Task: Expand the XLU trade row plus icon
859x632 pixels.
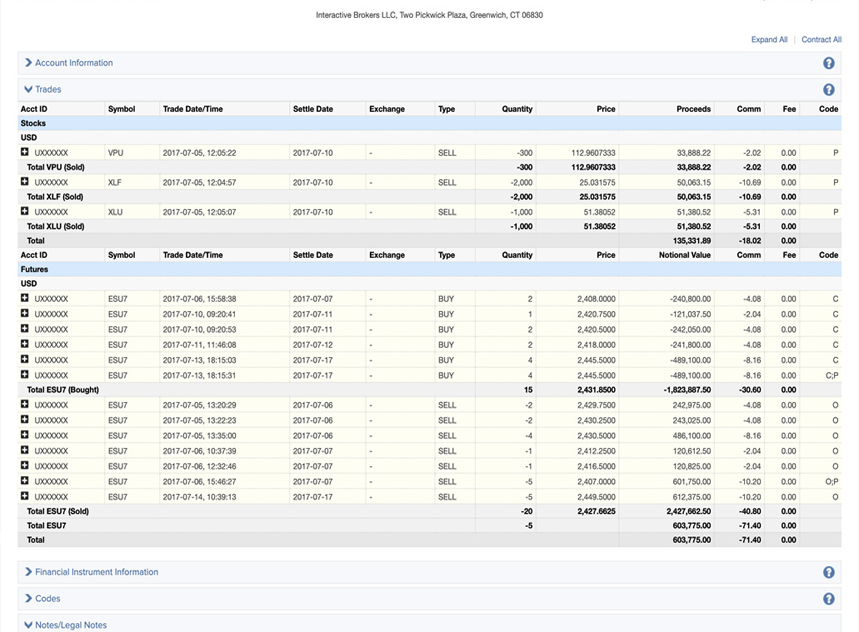Action: coord(25,212)
